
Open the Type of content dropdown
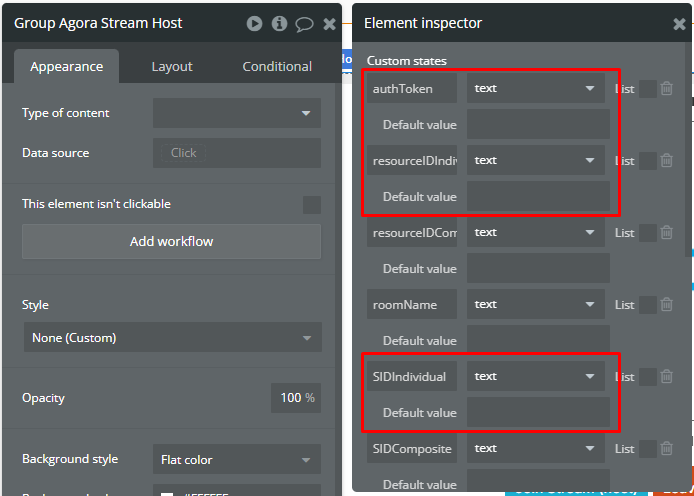pyautogui.click(x=237, y=113)
